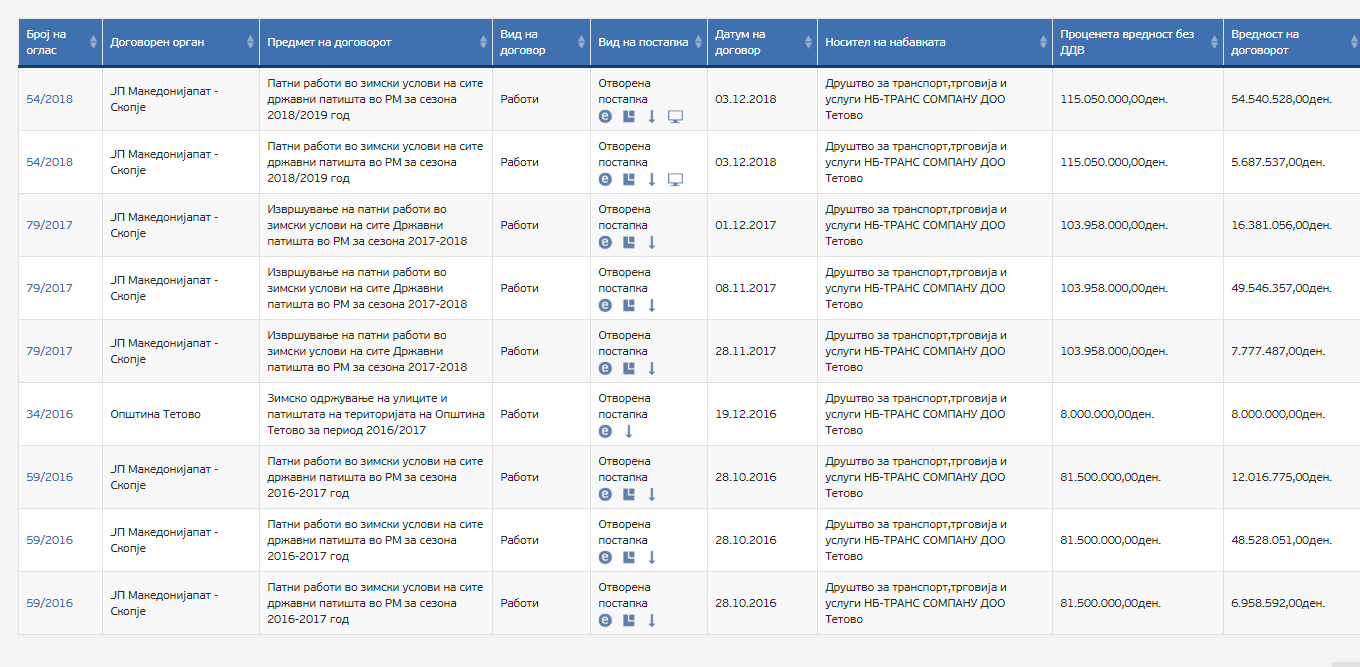Open announcement link 34/2016
This screenshot has height=667, width=1360.
[49, 414]
